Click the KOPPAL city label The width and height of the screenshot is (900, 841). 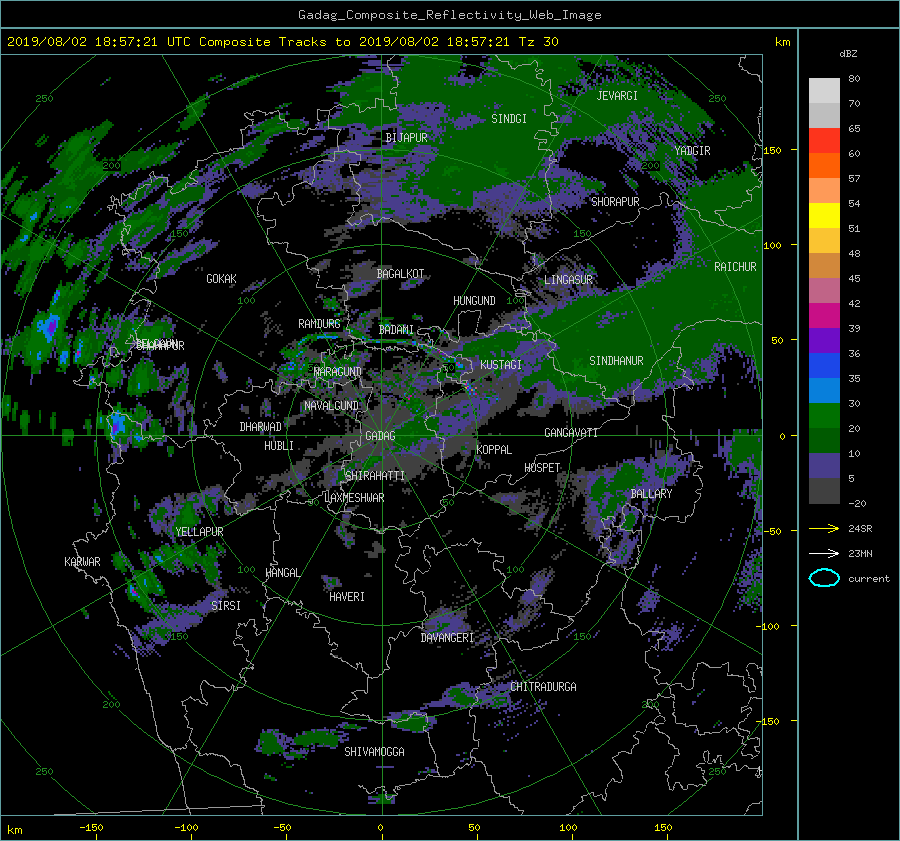click(494, 450)
